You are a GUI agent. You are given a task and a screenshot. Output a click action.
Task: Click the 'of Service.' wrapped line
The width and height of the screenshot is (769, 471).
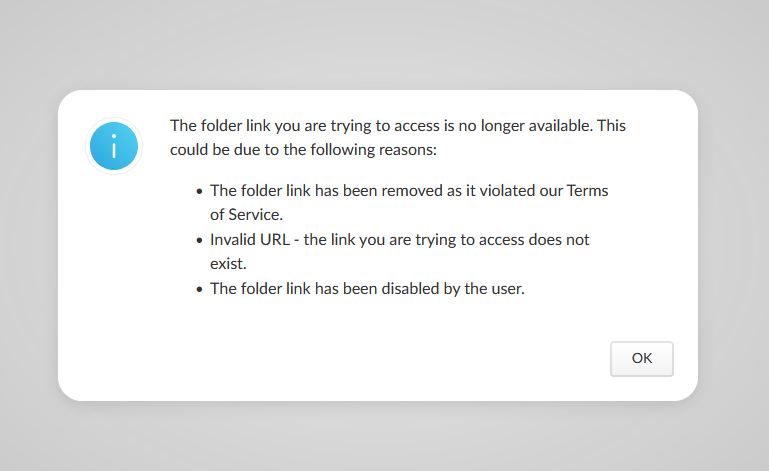246,215
